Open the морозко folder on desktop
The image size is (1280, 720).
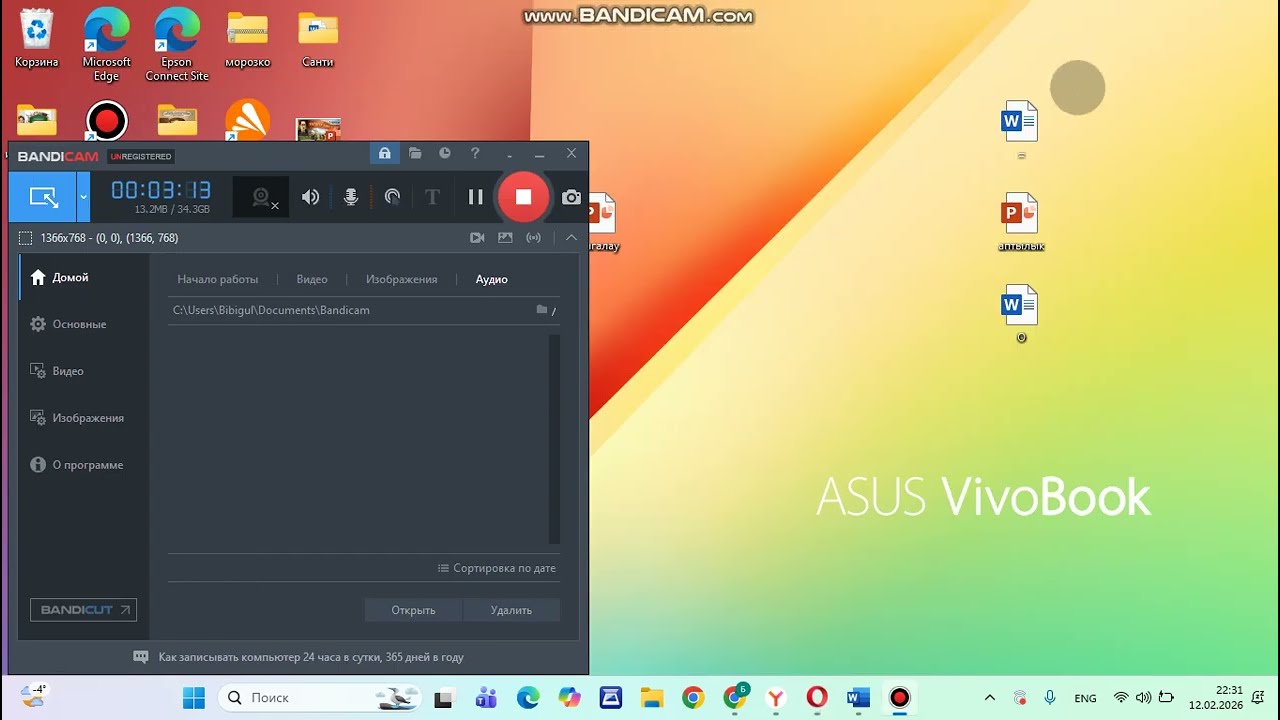(x=247, y=39)
